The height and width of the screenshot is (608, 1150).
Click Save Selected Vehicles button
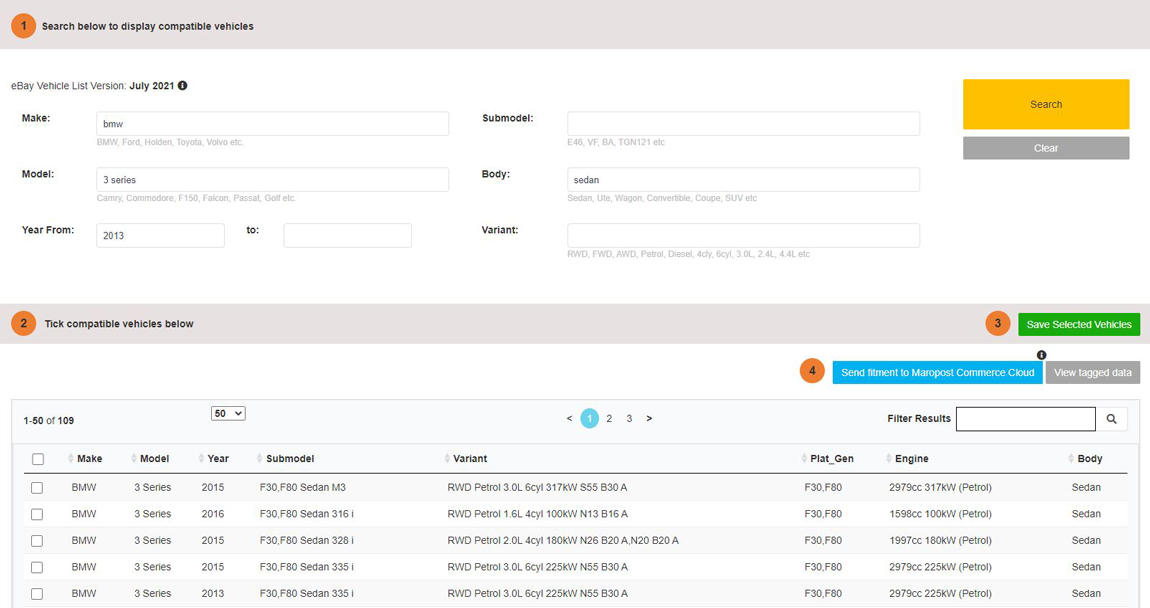(x=1079, y=324)
